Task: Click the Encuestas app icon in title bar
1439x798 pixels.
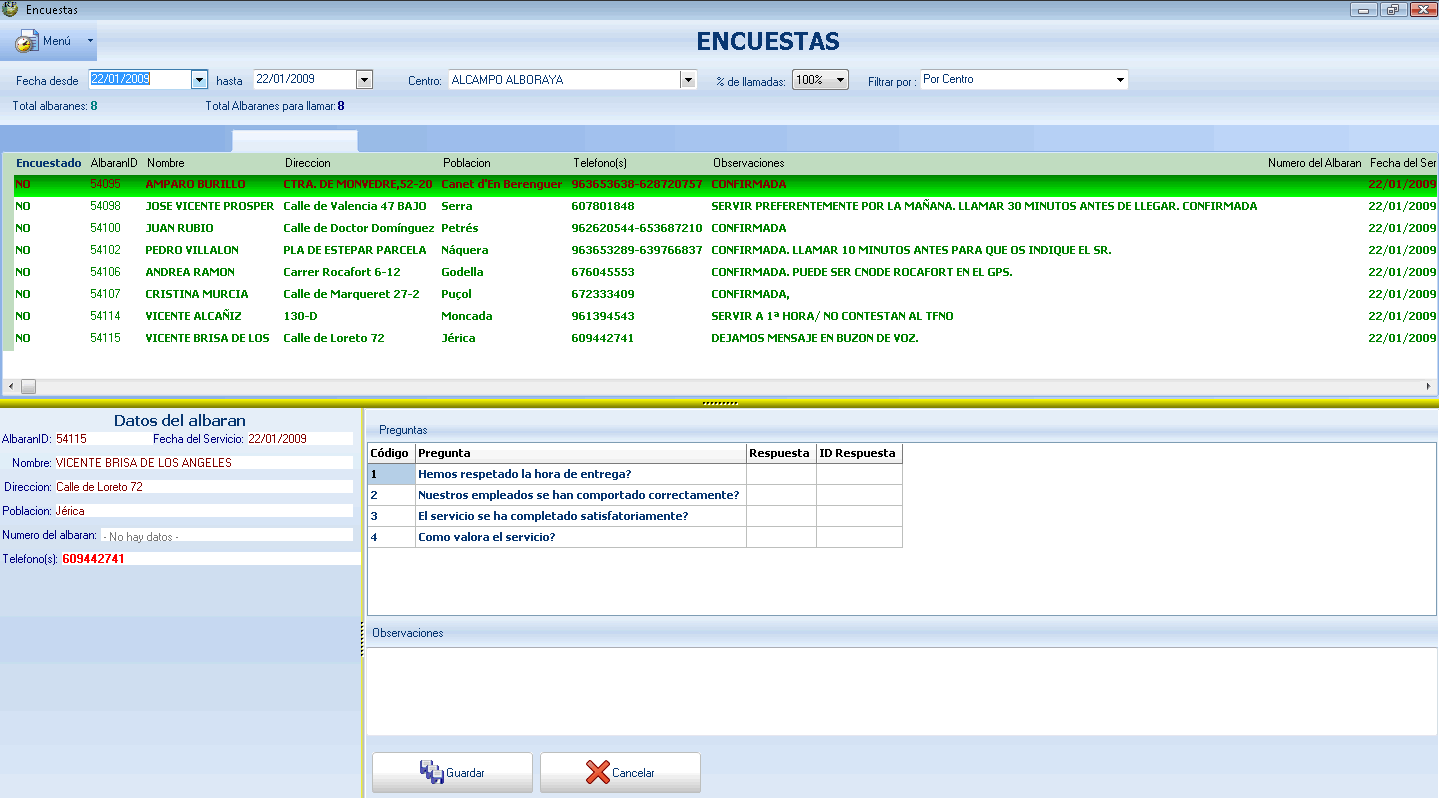Action: pyautogui.click(x=11, y=9)
